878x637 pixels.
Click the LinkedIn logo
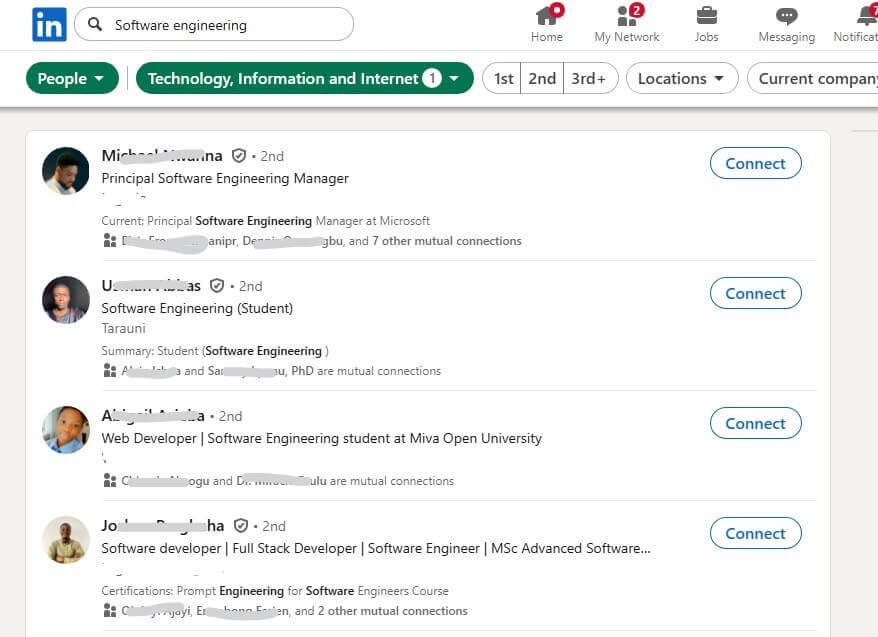tap(49, 25)
